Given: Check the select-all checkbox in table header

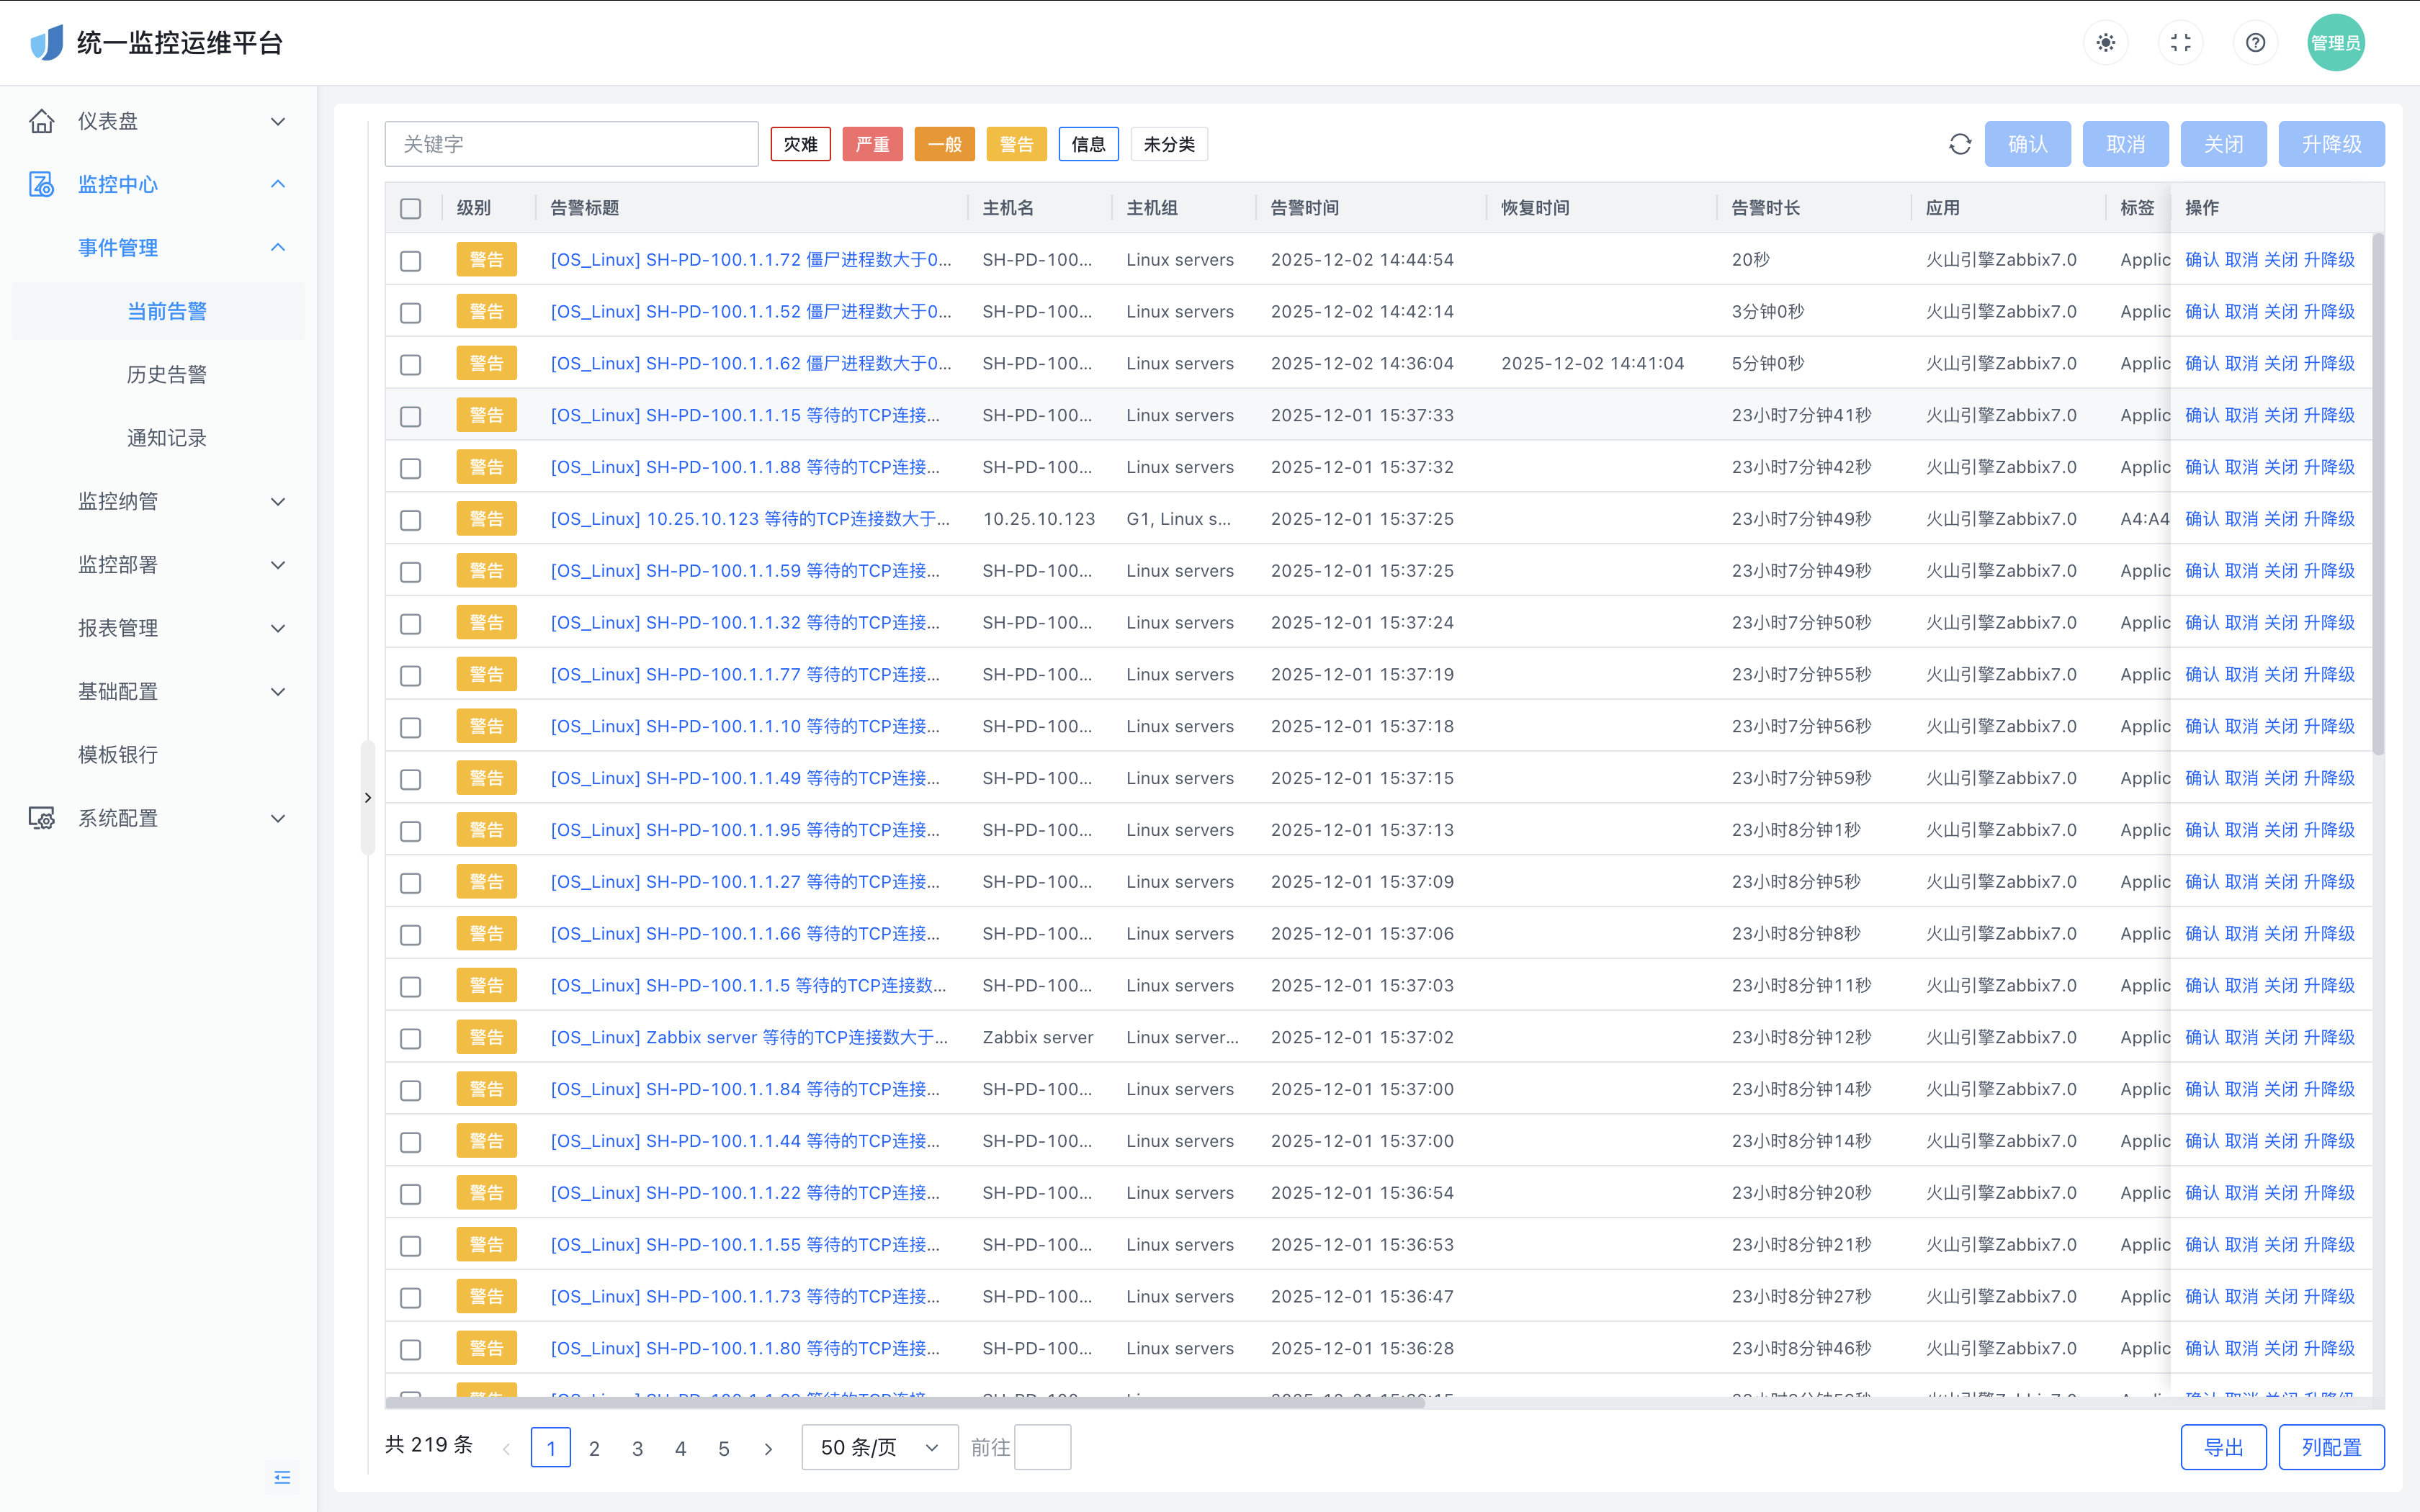Looking at the screenshot, I should tap(410, 208).
